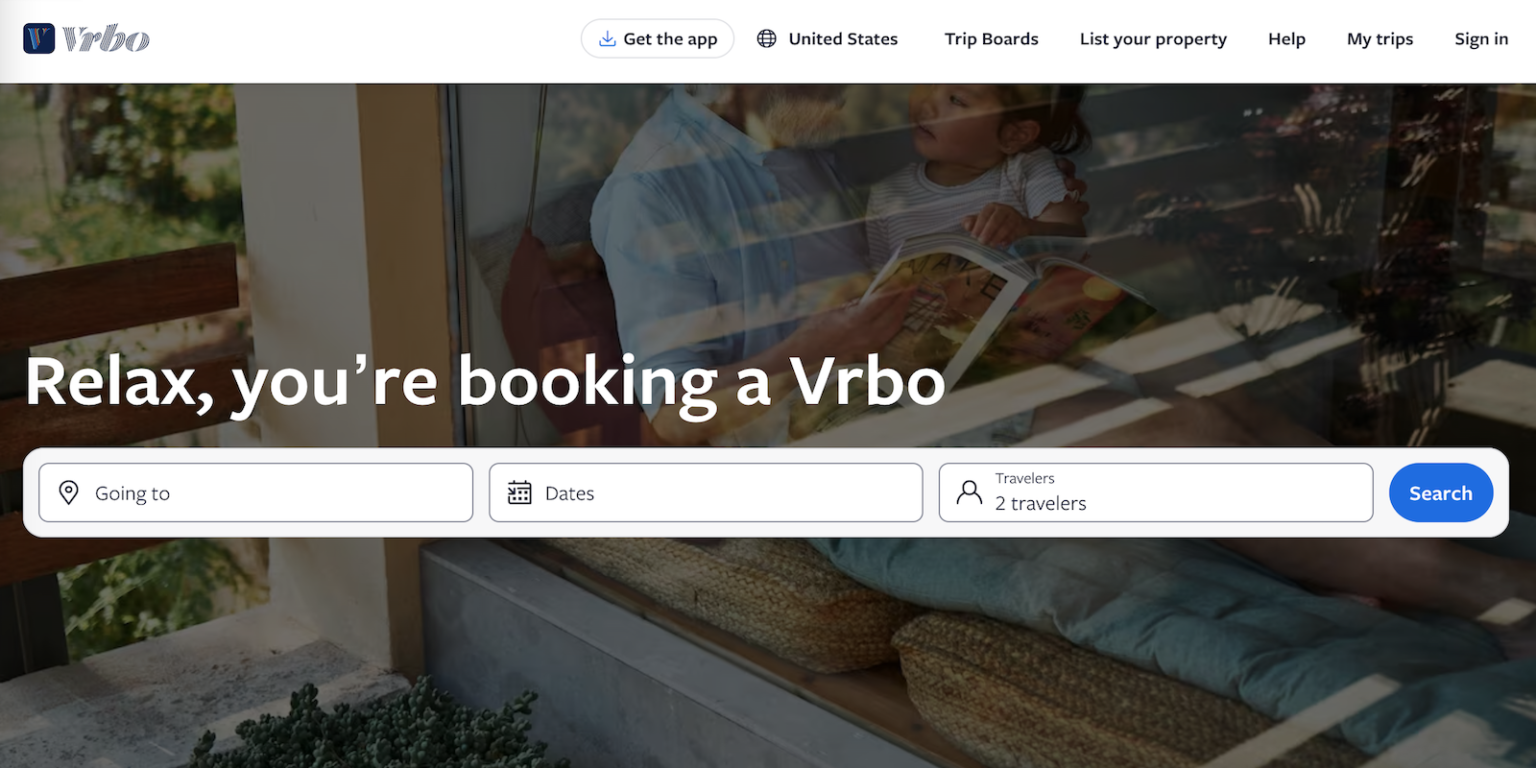
Task: Open Trip Boards from the header
Action: [991, 39]
